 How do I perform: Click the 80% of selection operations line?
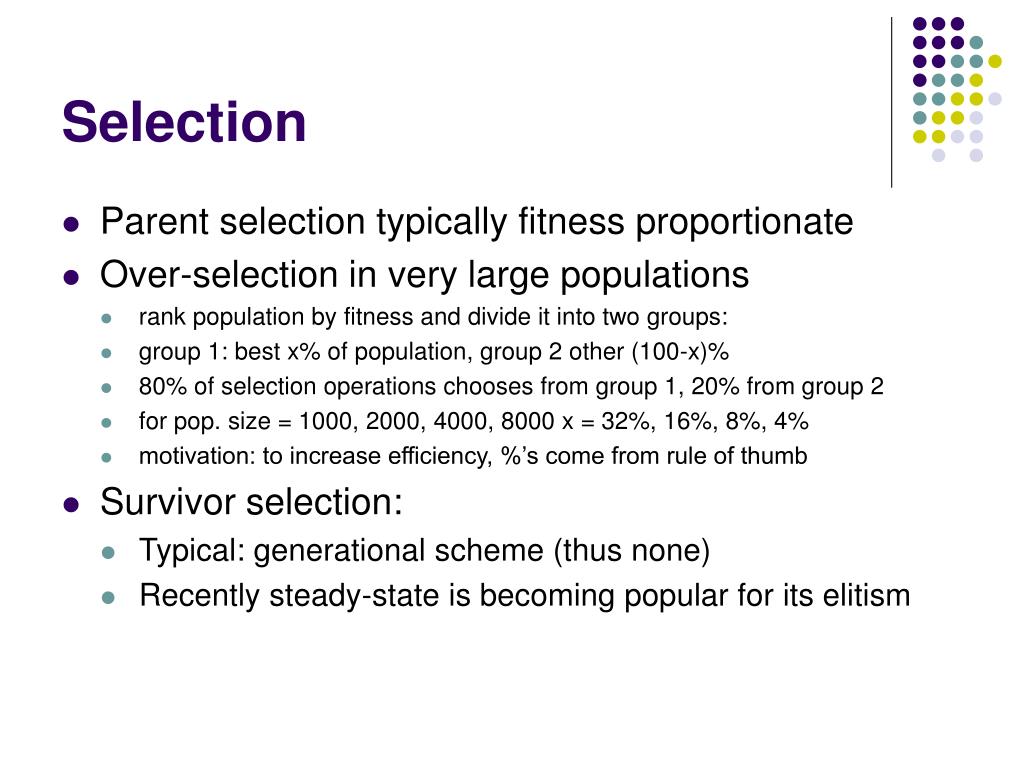[x=511, y=387]
